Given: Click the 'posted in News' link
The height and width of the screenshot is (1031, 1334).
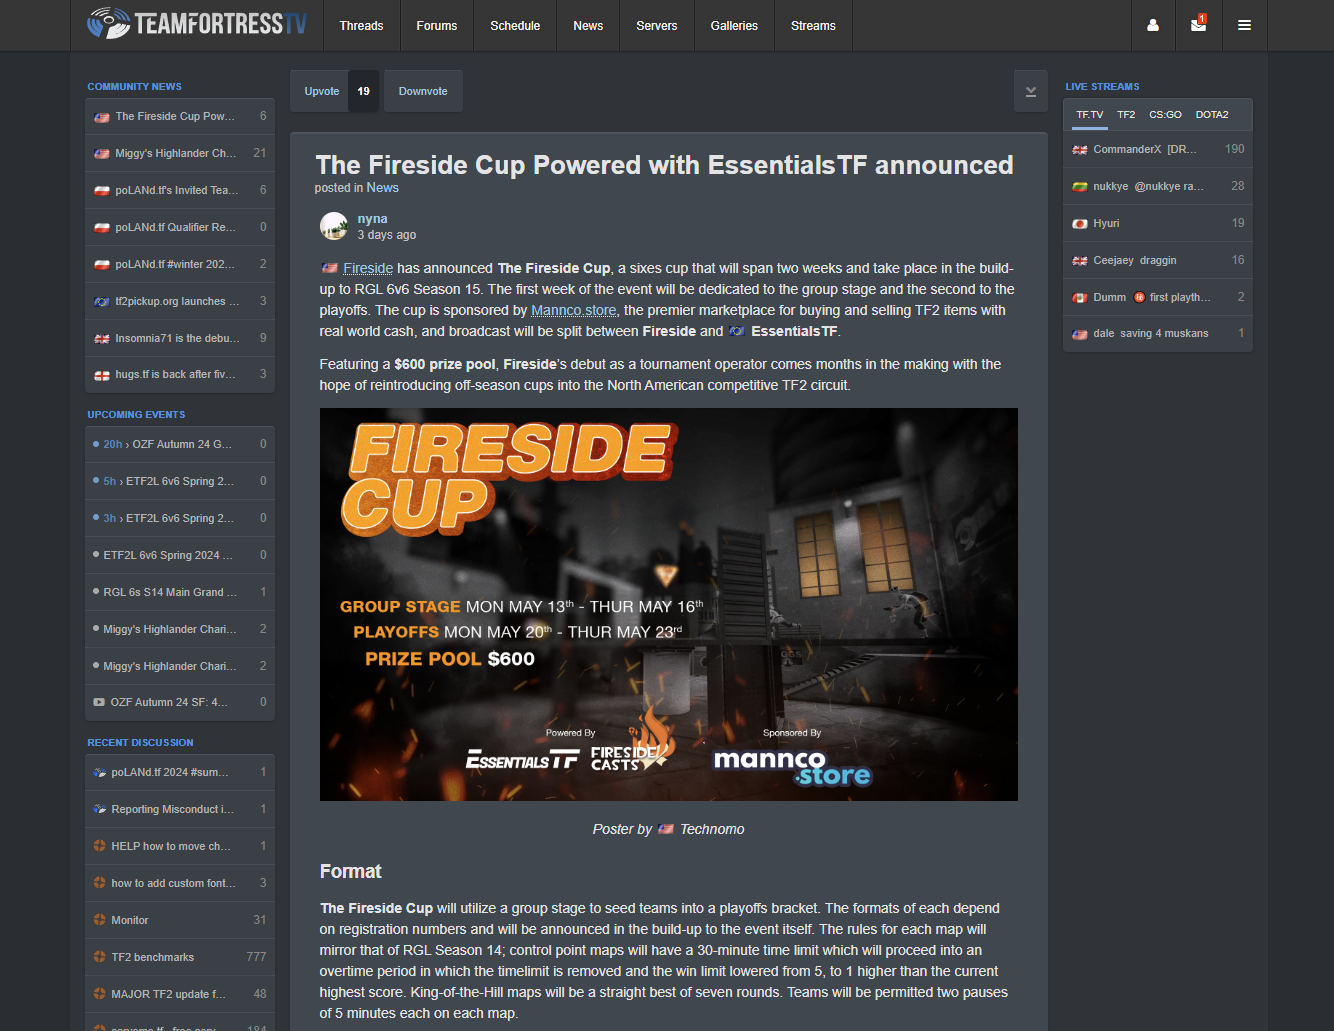Looking at the screenshot, I should pos(382,187).
